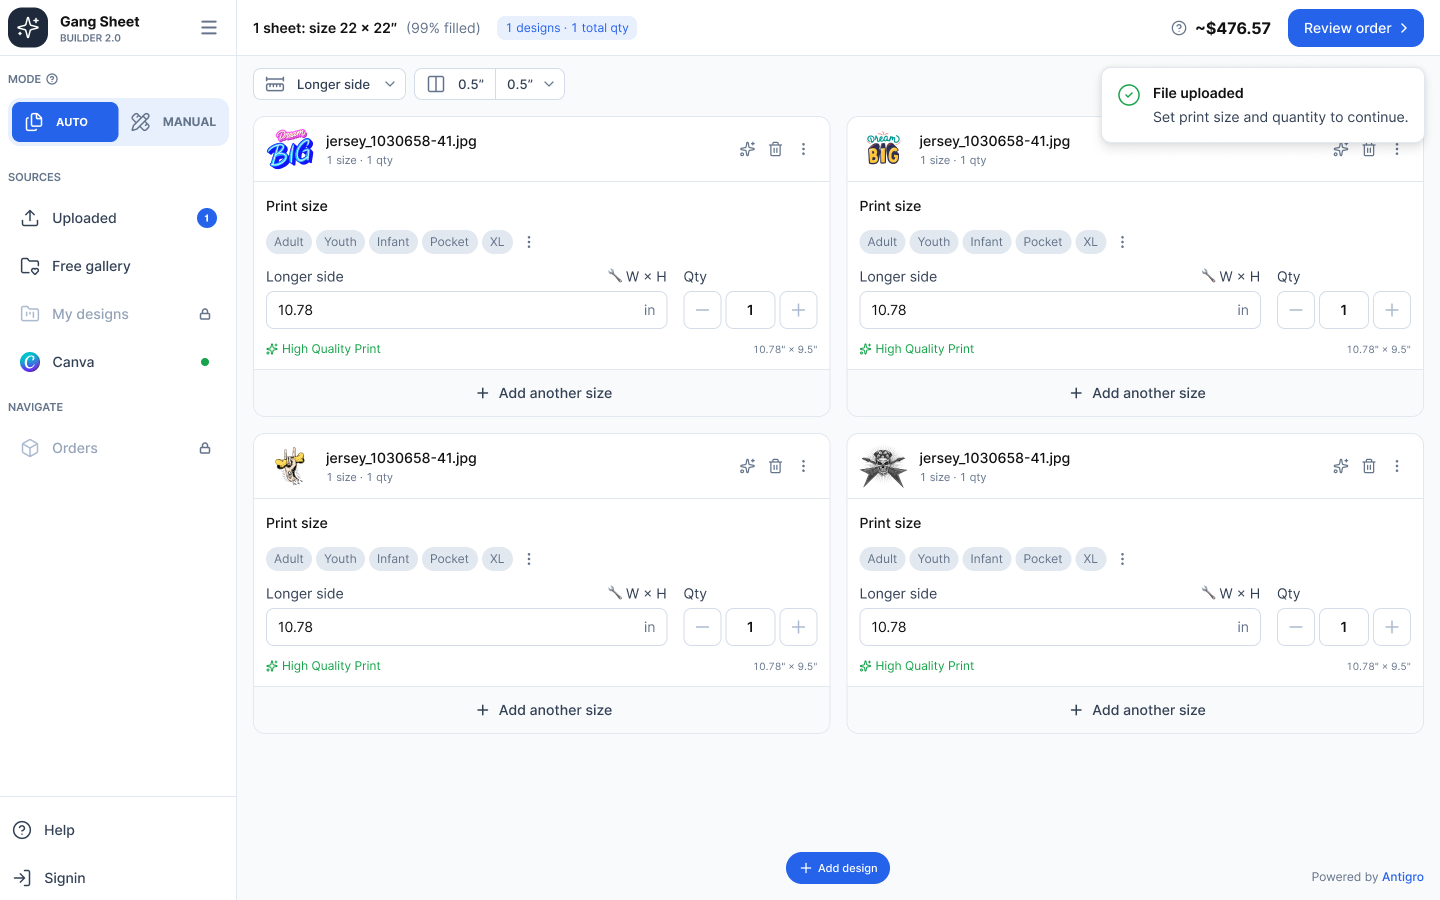Open My designs in the sidebar
This screenshot has width=1440, height=900.
[x=118, y=314]
